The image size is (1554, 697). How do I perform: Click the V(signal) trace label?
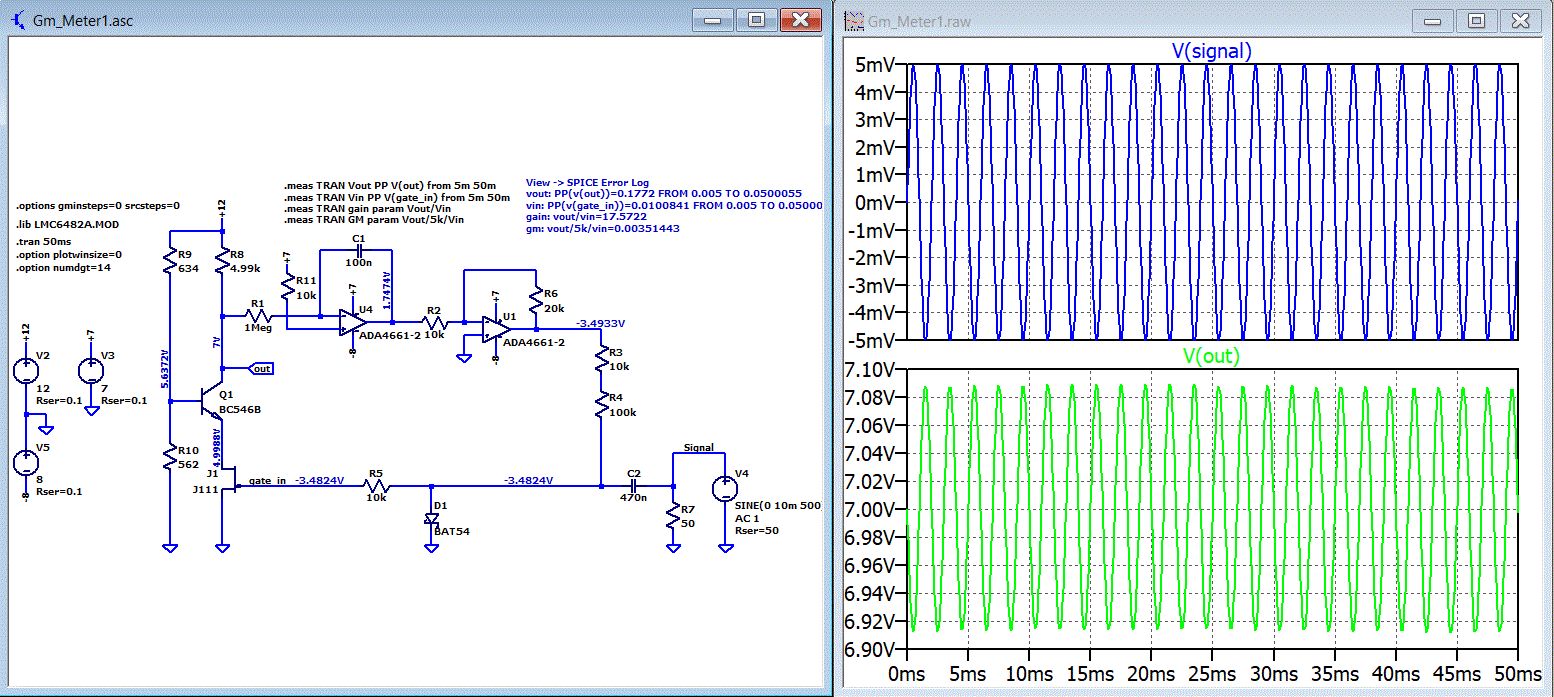tap(1211, 51)
